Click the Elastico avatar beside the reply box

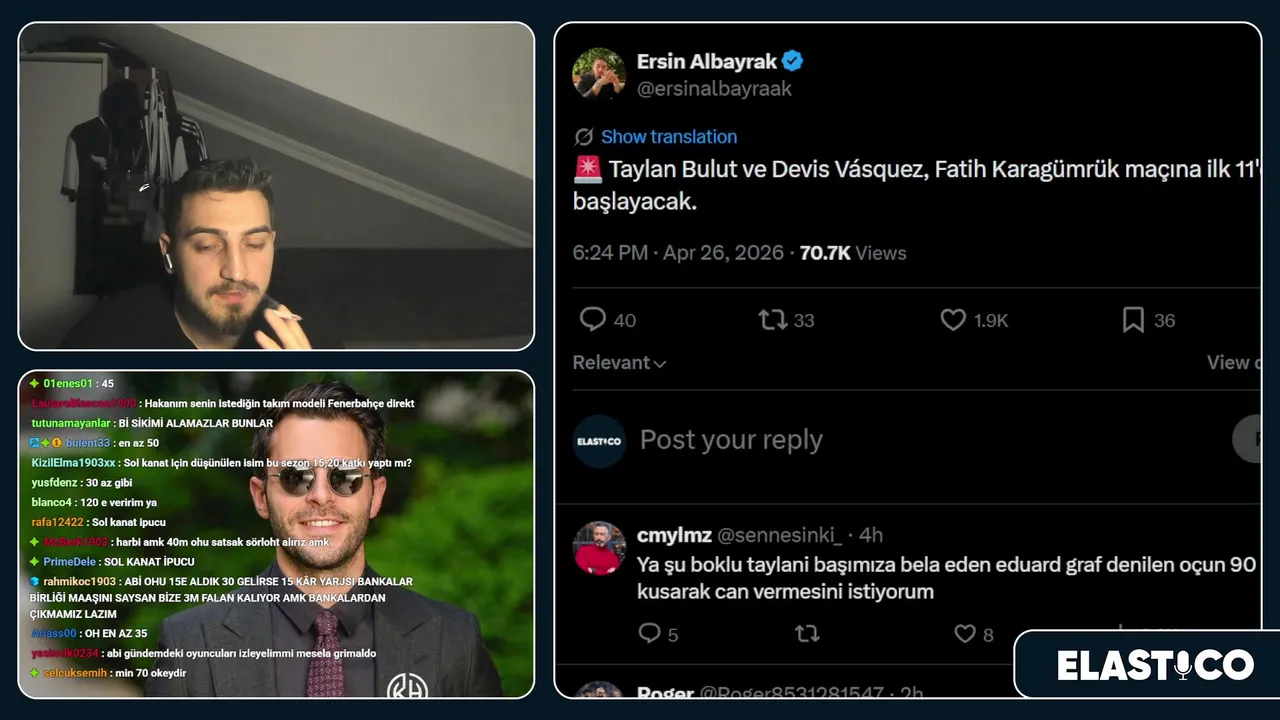(599, 441)
